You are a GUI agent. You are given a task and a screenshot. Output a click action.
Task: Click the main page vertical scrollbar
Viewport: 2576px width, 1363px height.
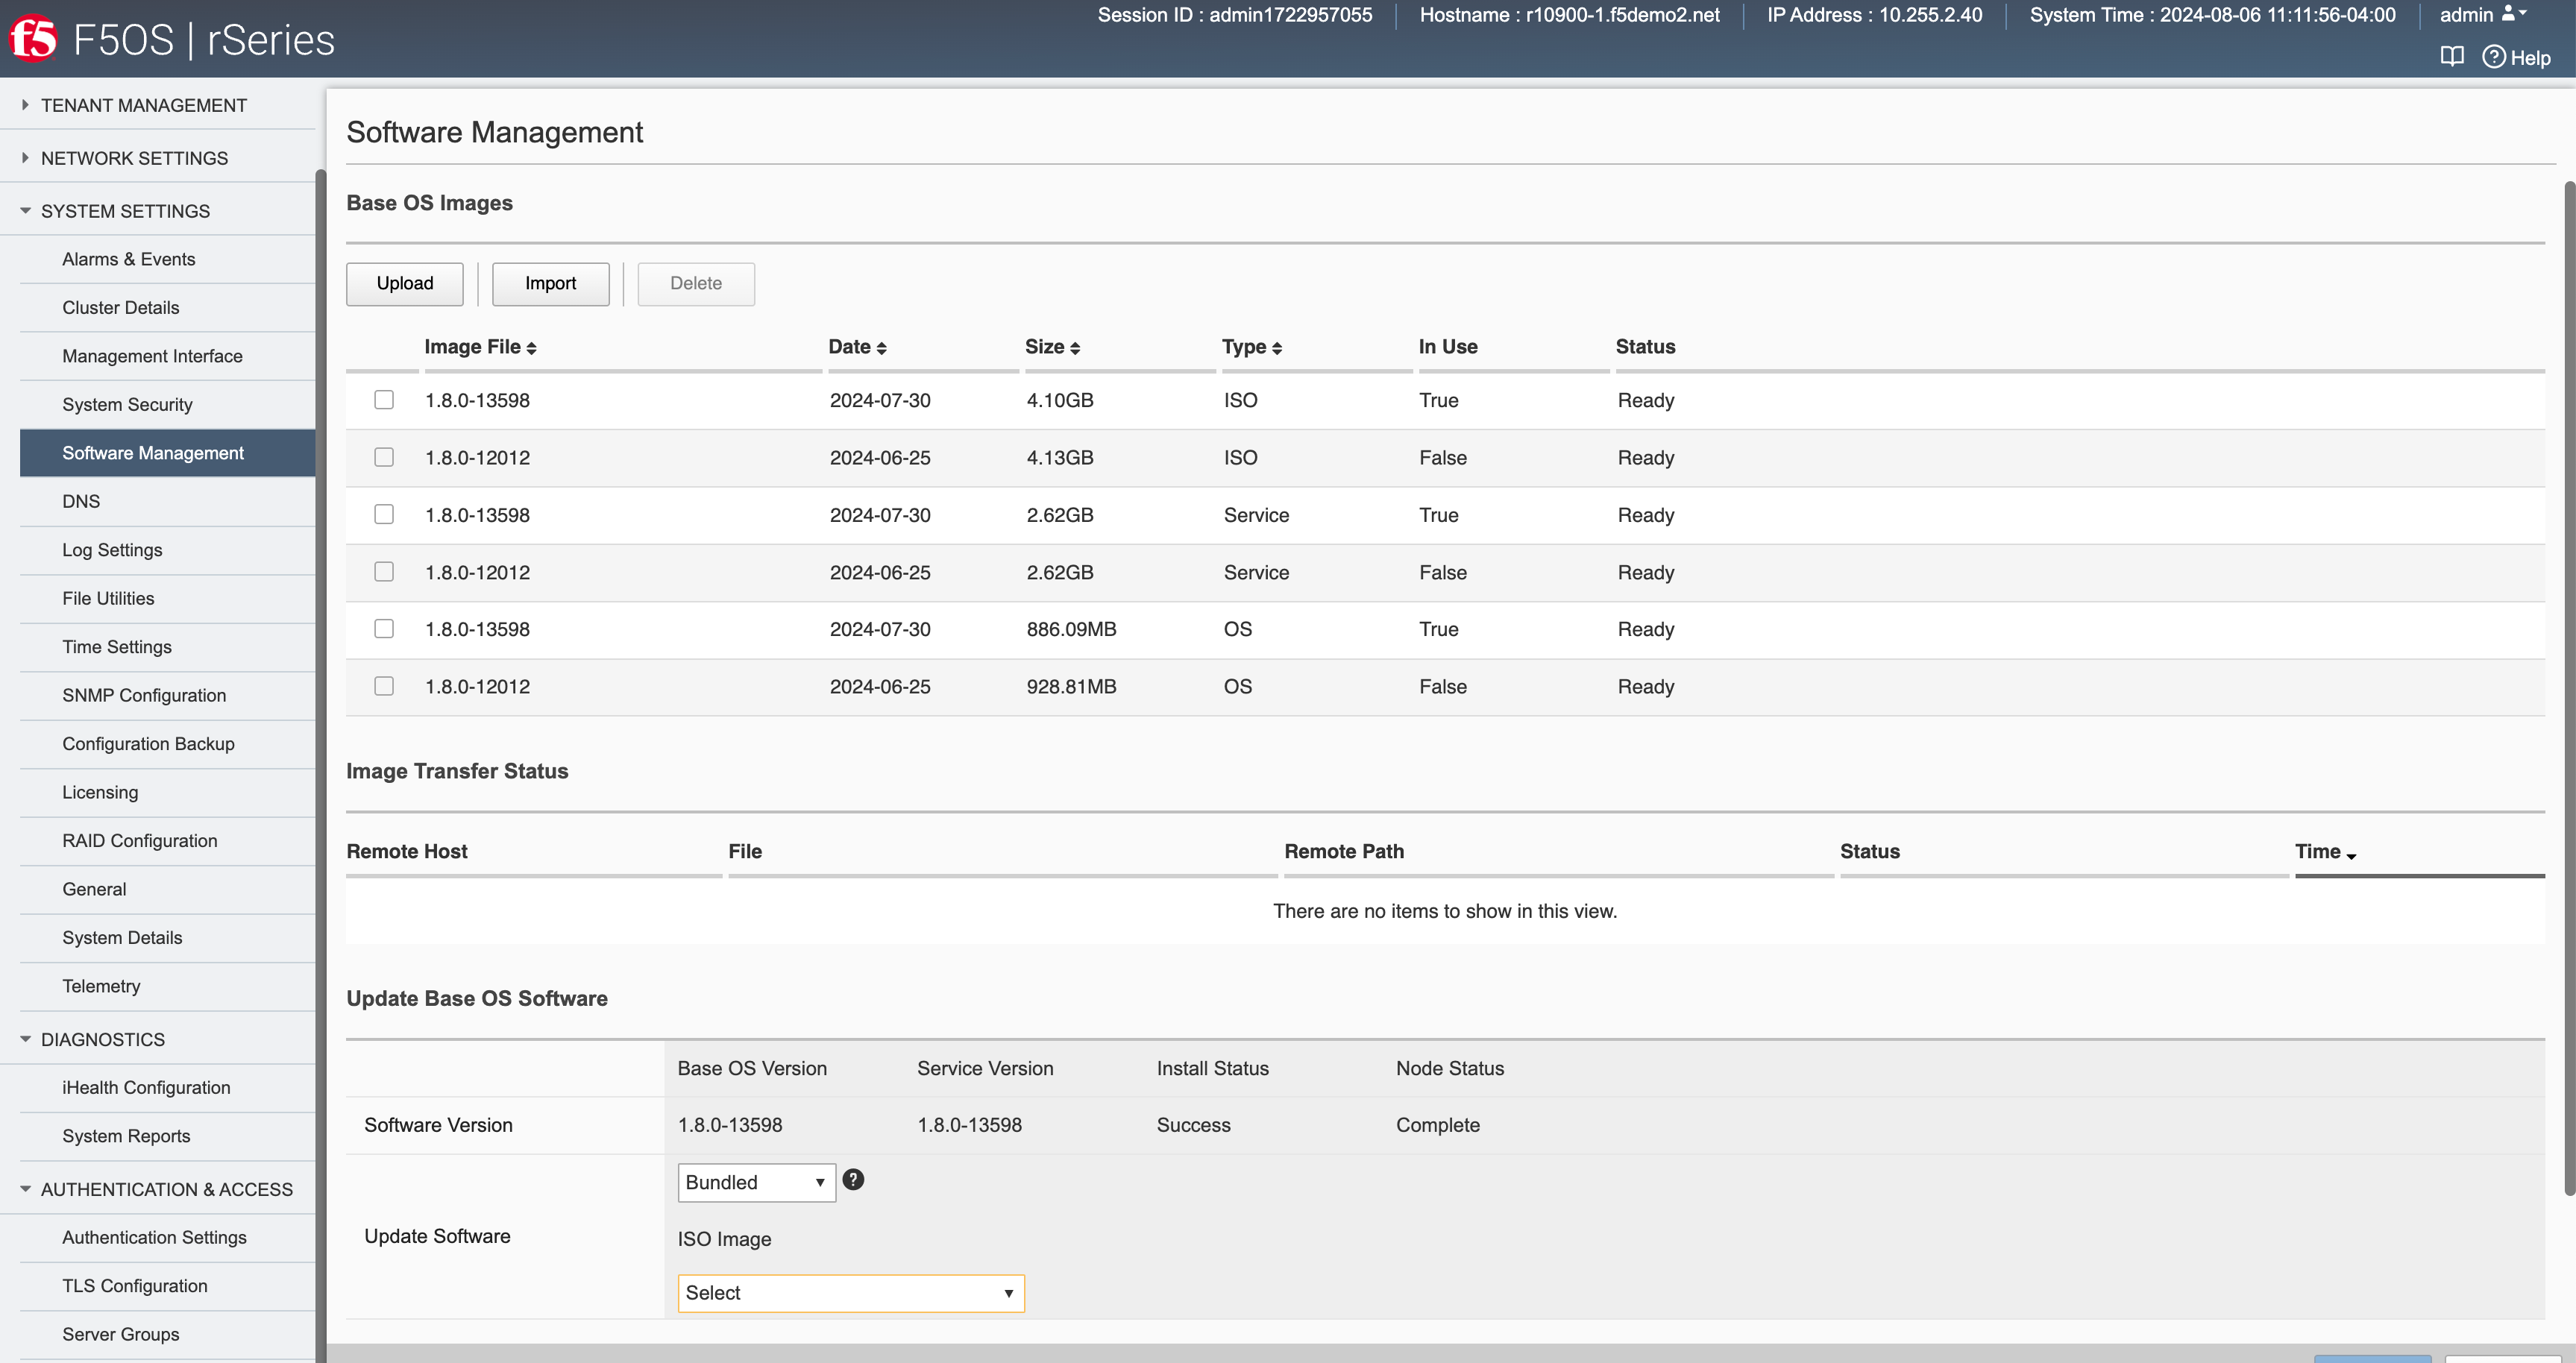pos(2569,688)
